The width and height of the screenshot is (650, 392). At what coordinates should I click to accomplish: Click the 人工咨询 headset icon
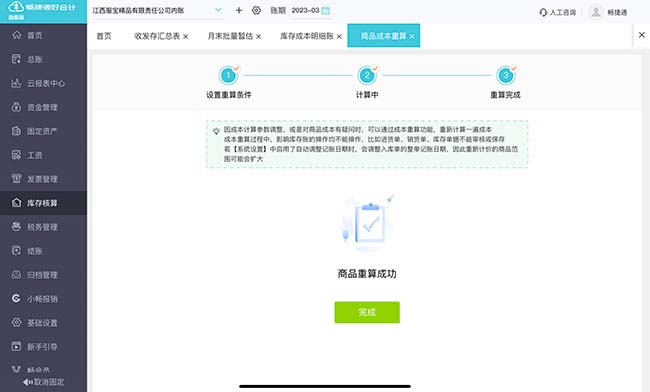(x=543, y=12)
